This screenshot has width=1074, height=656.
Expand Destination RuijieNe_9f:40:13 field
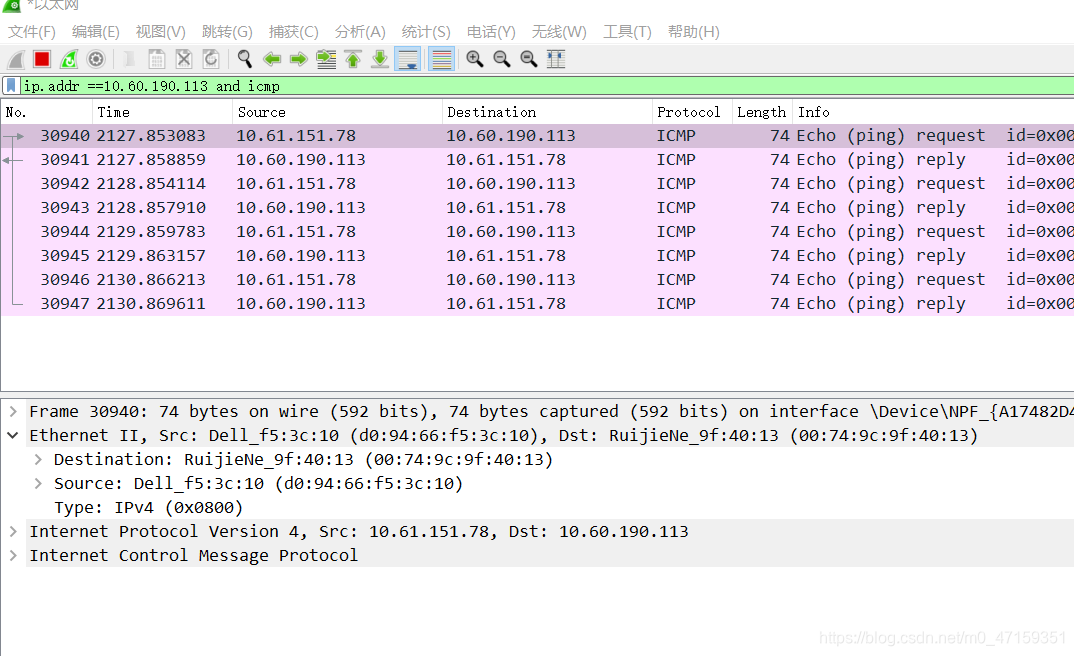[38, 459]
